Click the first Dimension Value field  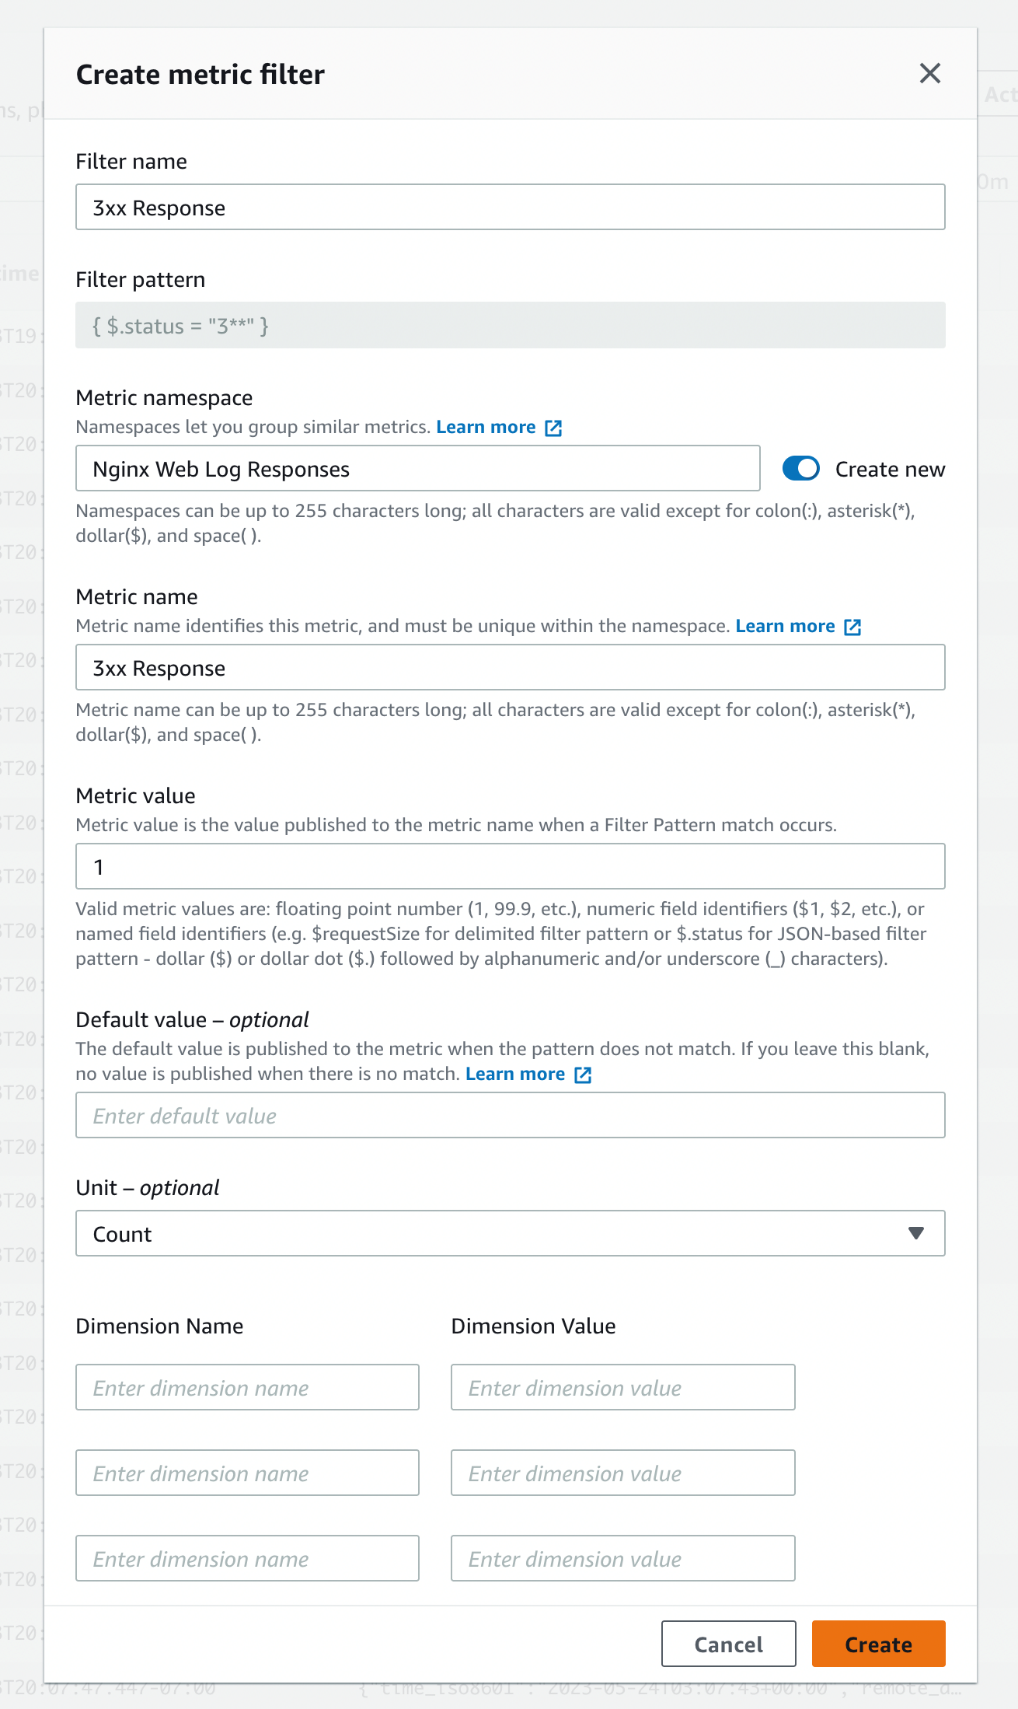pyautogui.click(x=622, y=1387)
